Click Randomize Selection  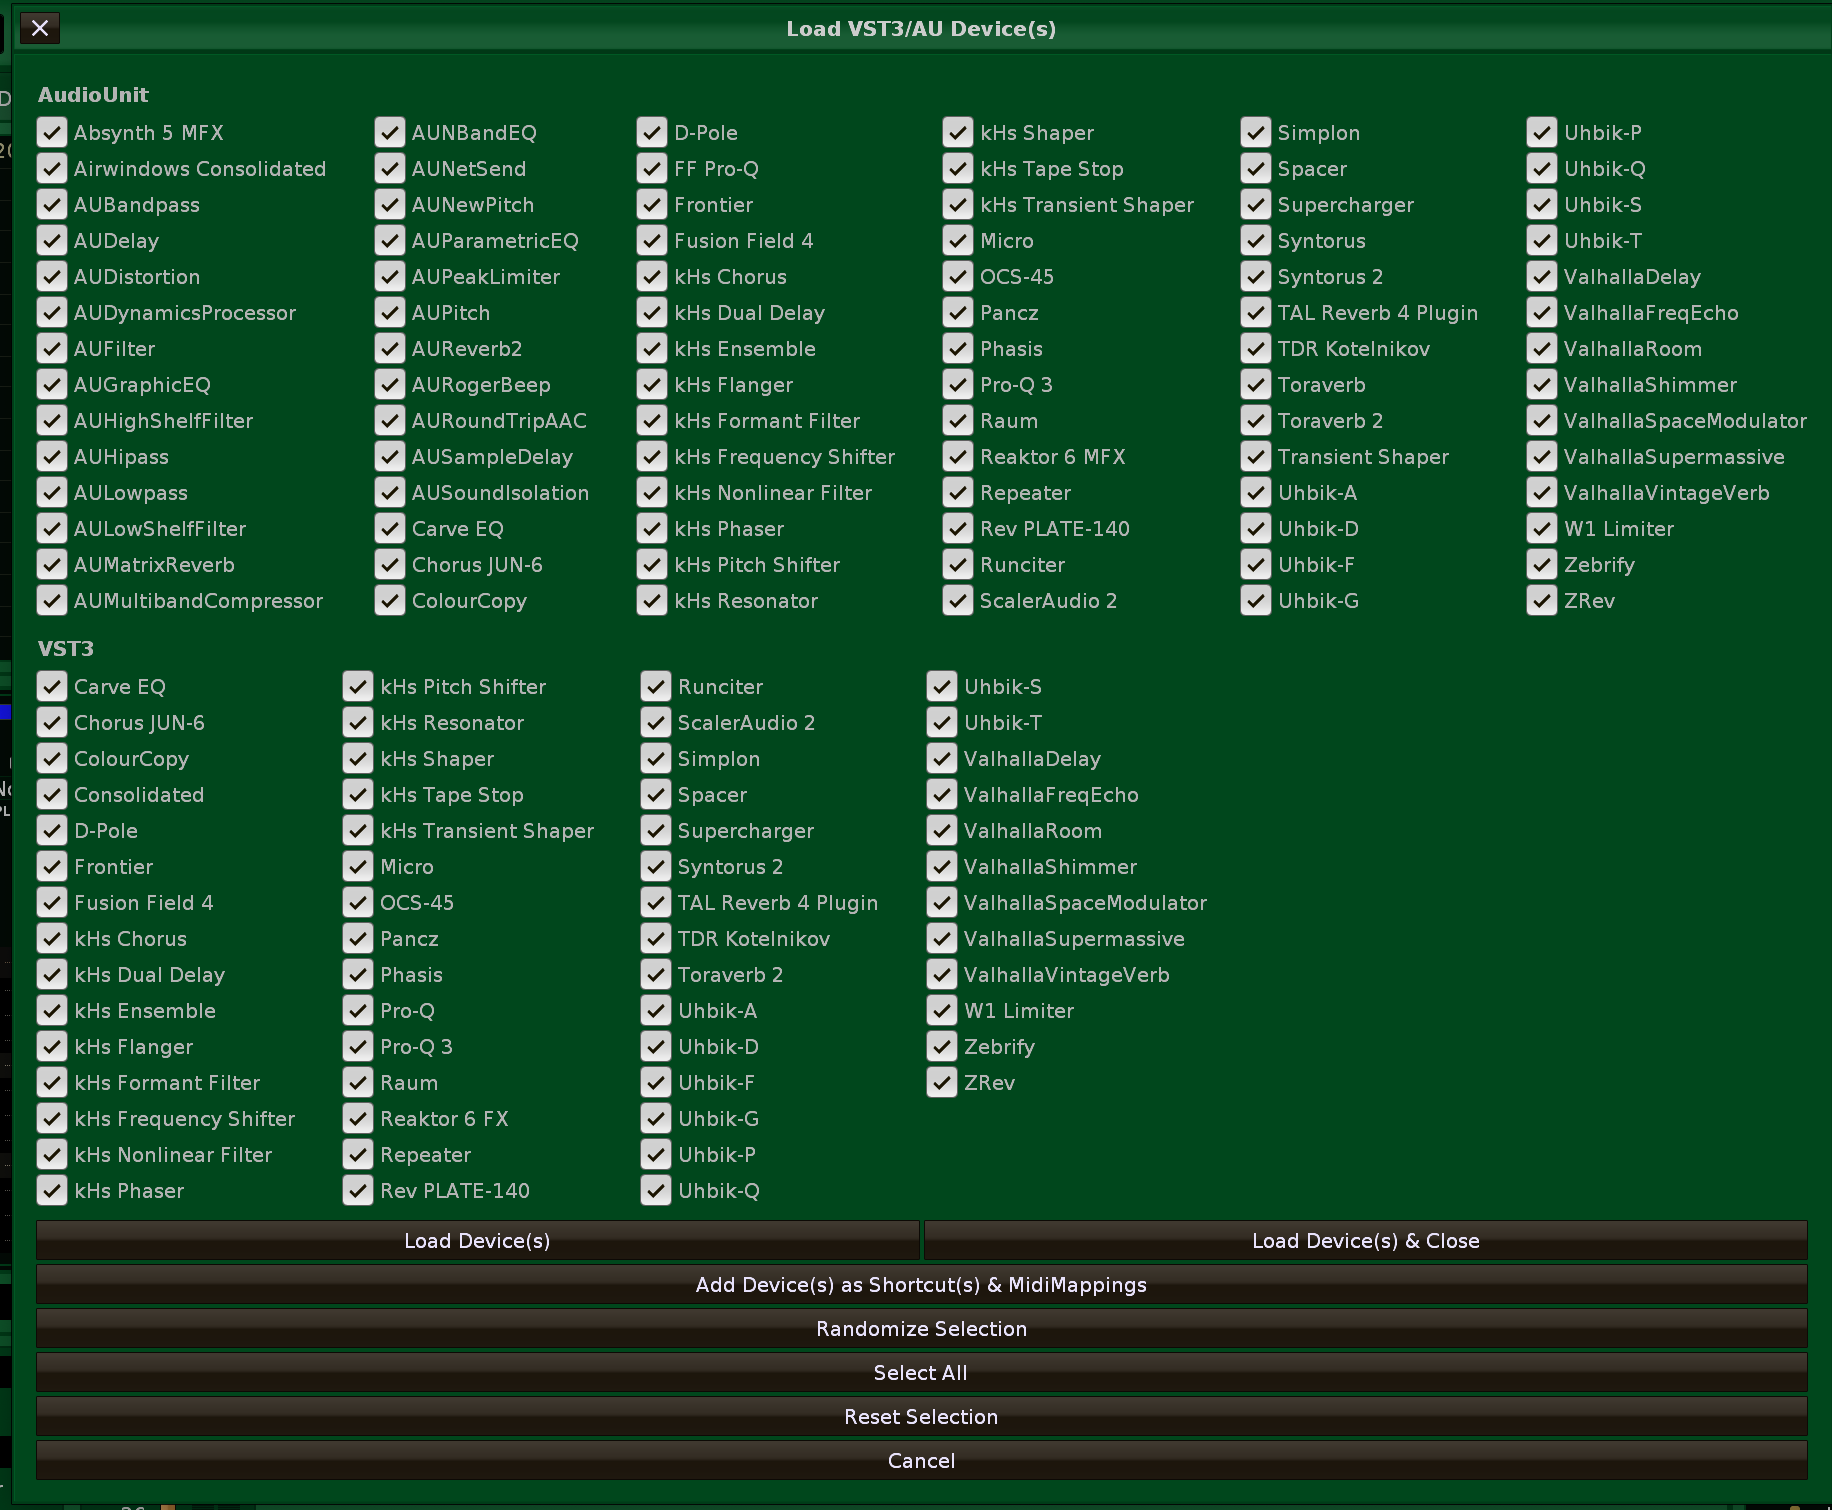coord(921,1329)
